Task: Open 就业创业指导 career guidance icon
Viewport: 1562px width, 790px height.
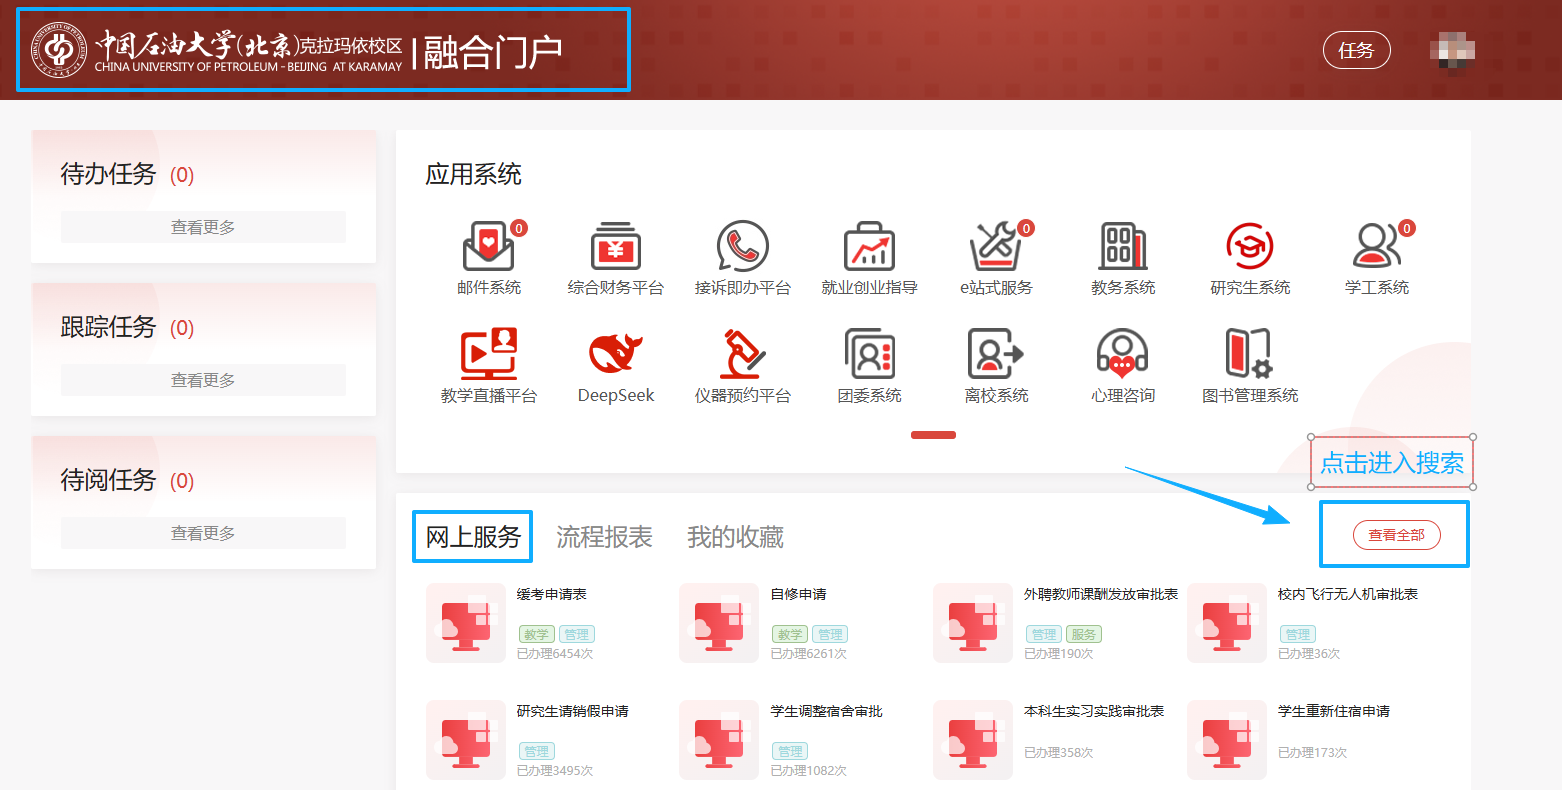Action: (869, 247)
